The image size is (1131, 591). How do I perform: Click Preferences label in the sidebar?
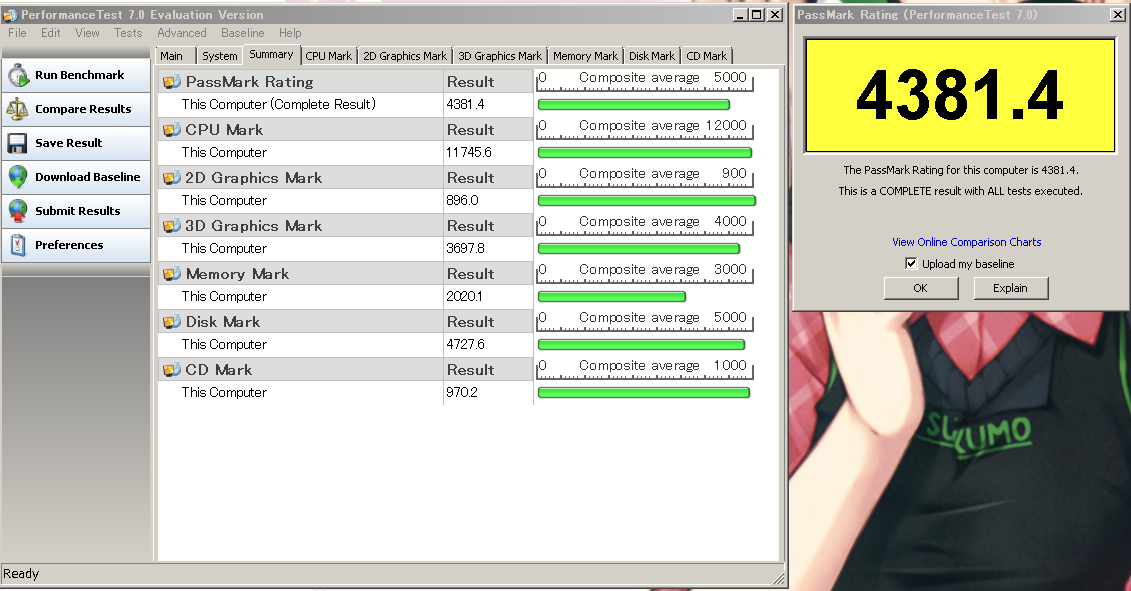click(x=69, y=245)
